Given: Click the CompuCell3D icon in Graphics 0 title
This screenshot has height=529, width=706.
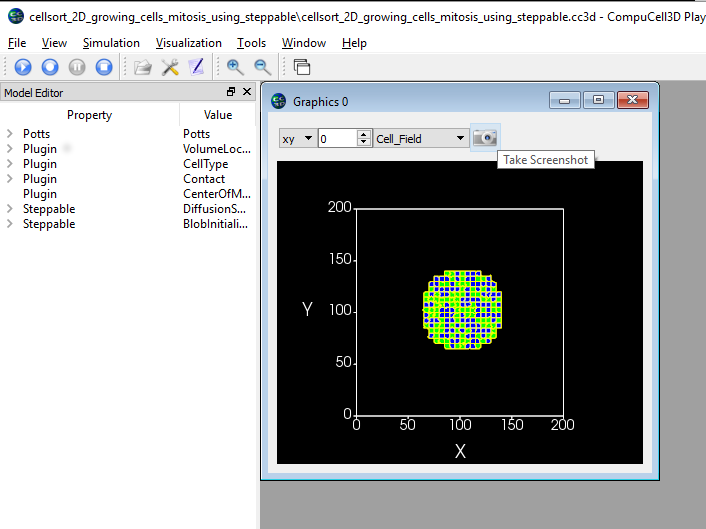Looking at the screenshot, I should pyautogui.click(x=279, y=101).
